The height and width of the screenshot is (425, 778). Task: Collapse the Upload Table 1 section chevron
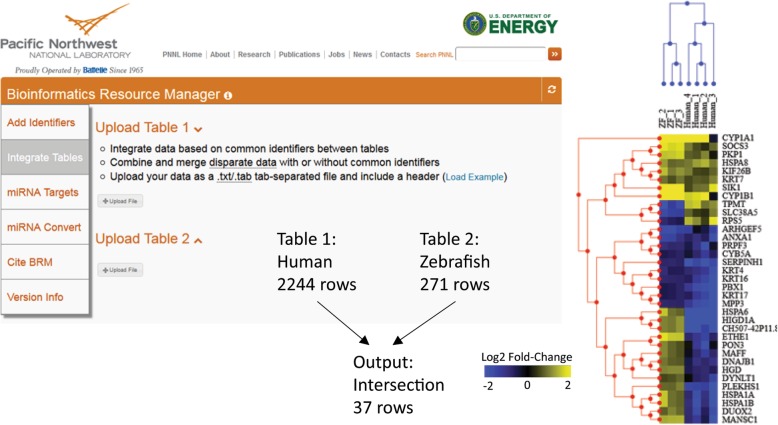tap(198, 129)
